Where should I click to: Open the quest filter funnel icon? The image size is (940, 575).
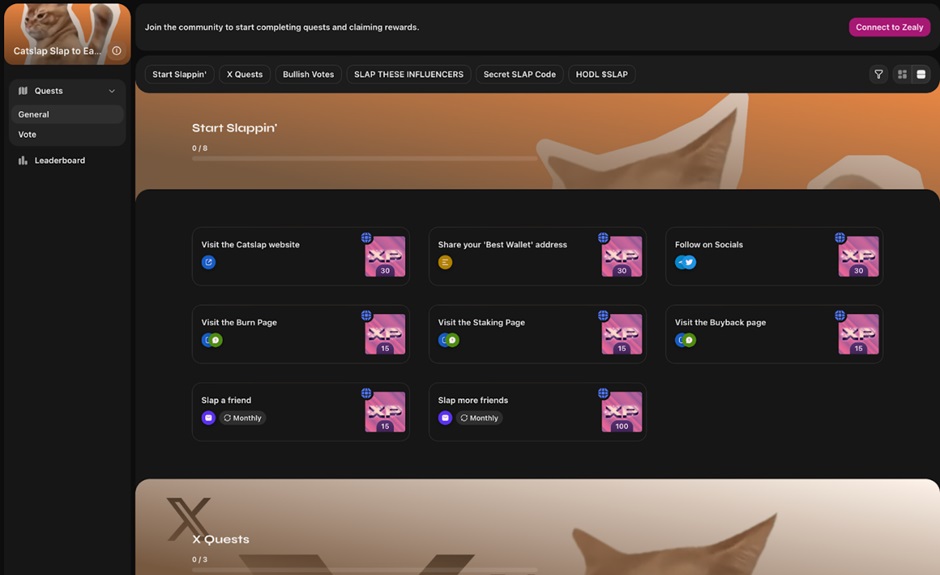coord(878,74)
